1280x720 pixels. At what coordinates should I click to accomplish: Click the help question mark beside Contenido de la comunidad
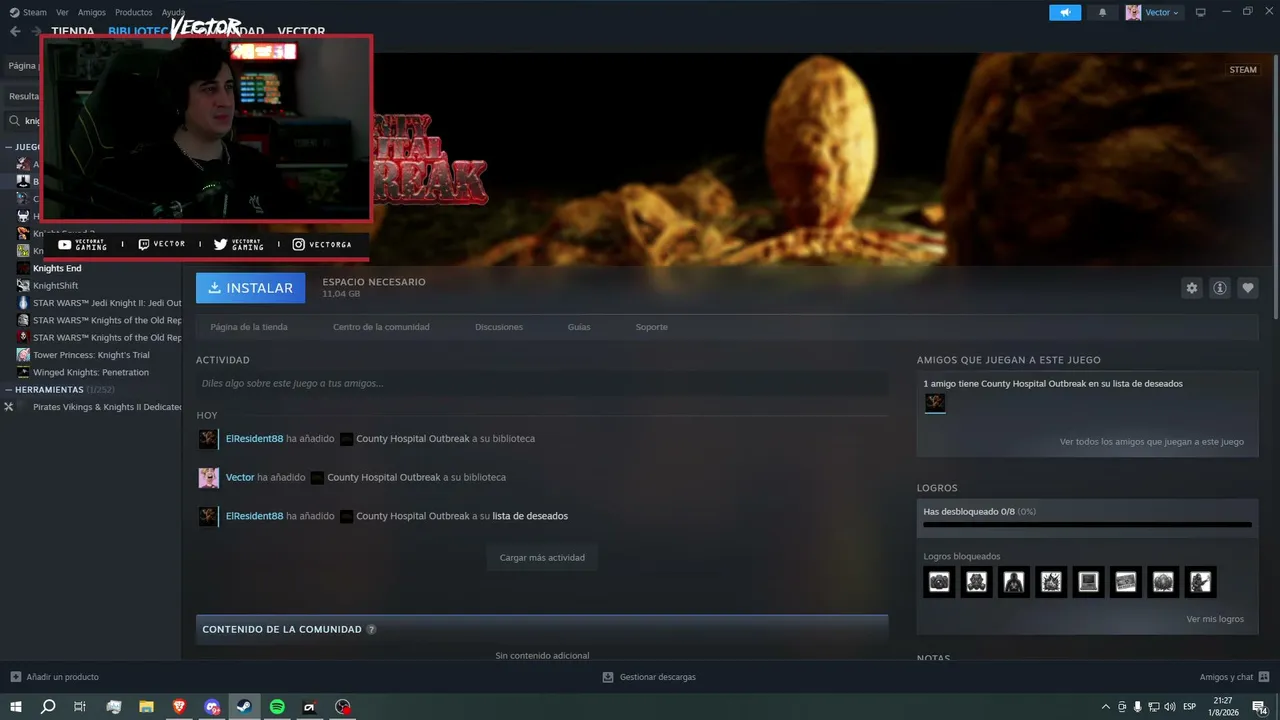(x=371, y=630)
